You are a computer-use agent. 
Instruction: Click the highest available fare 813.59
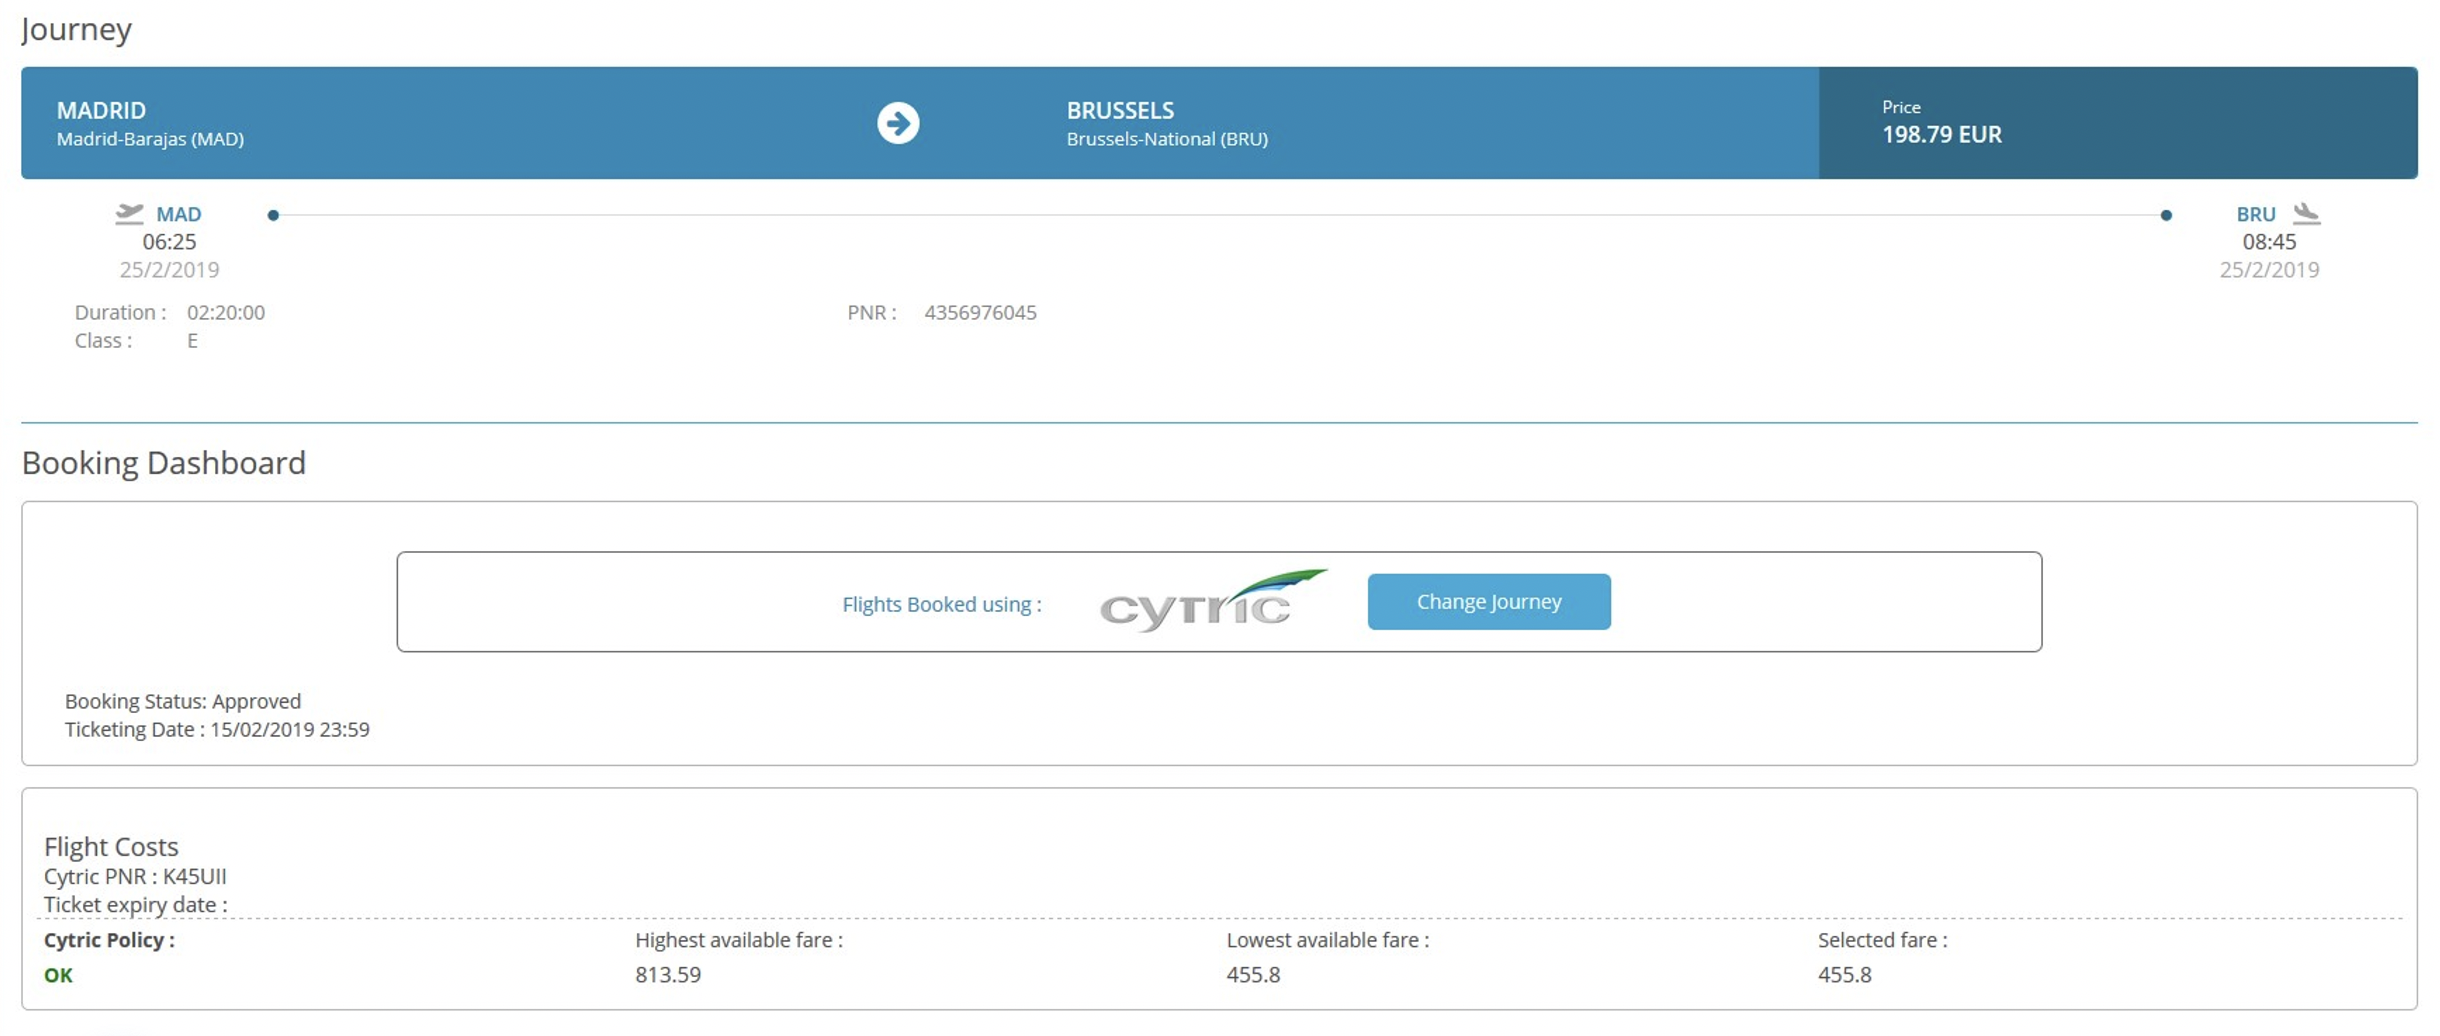[x=668, y=975]
